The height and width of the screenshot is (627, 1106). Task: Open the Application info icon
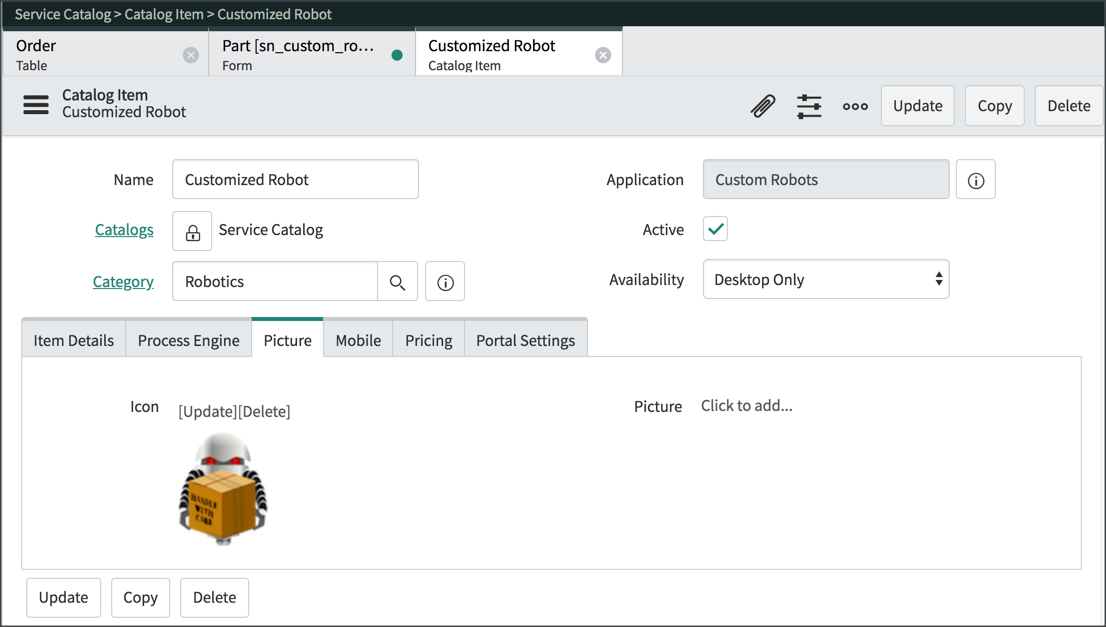(975, 179)
